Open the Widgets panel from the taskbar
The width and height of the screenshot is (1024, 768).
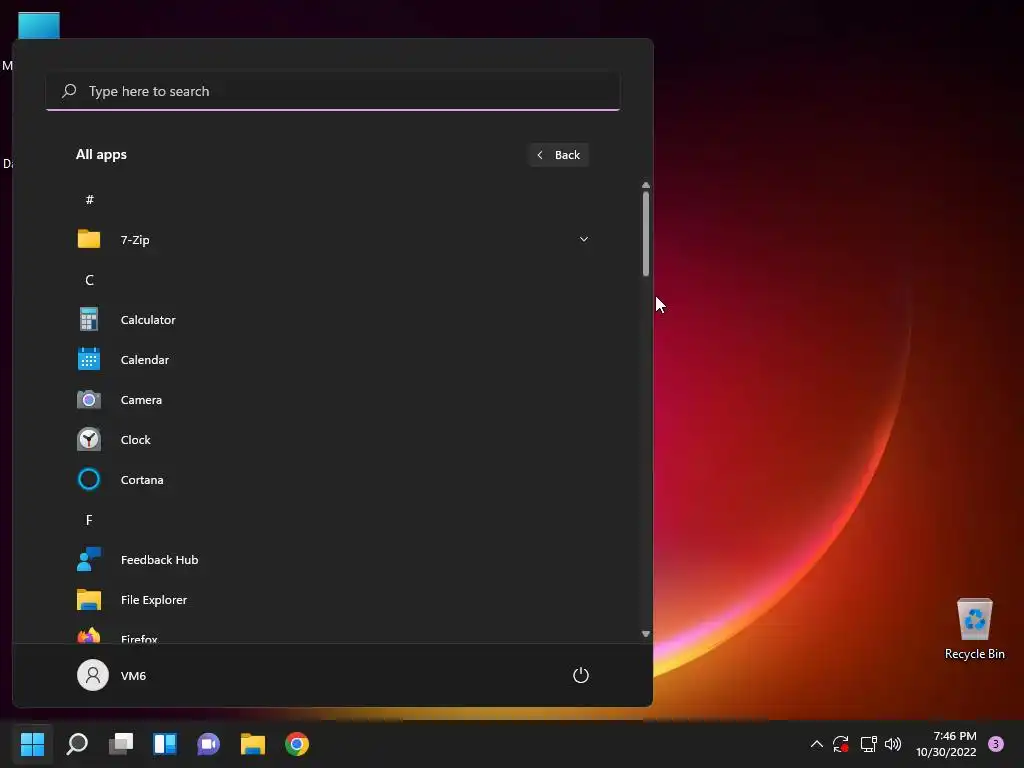[x=165, y=743]
